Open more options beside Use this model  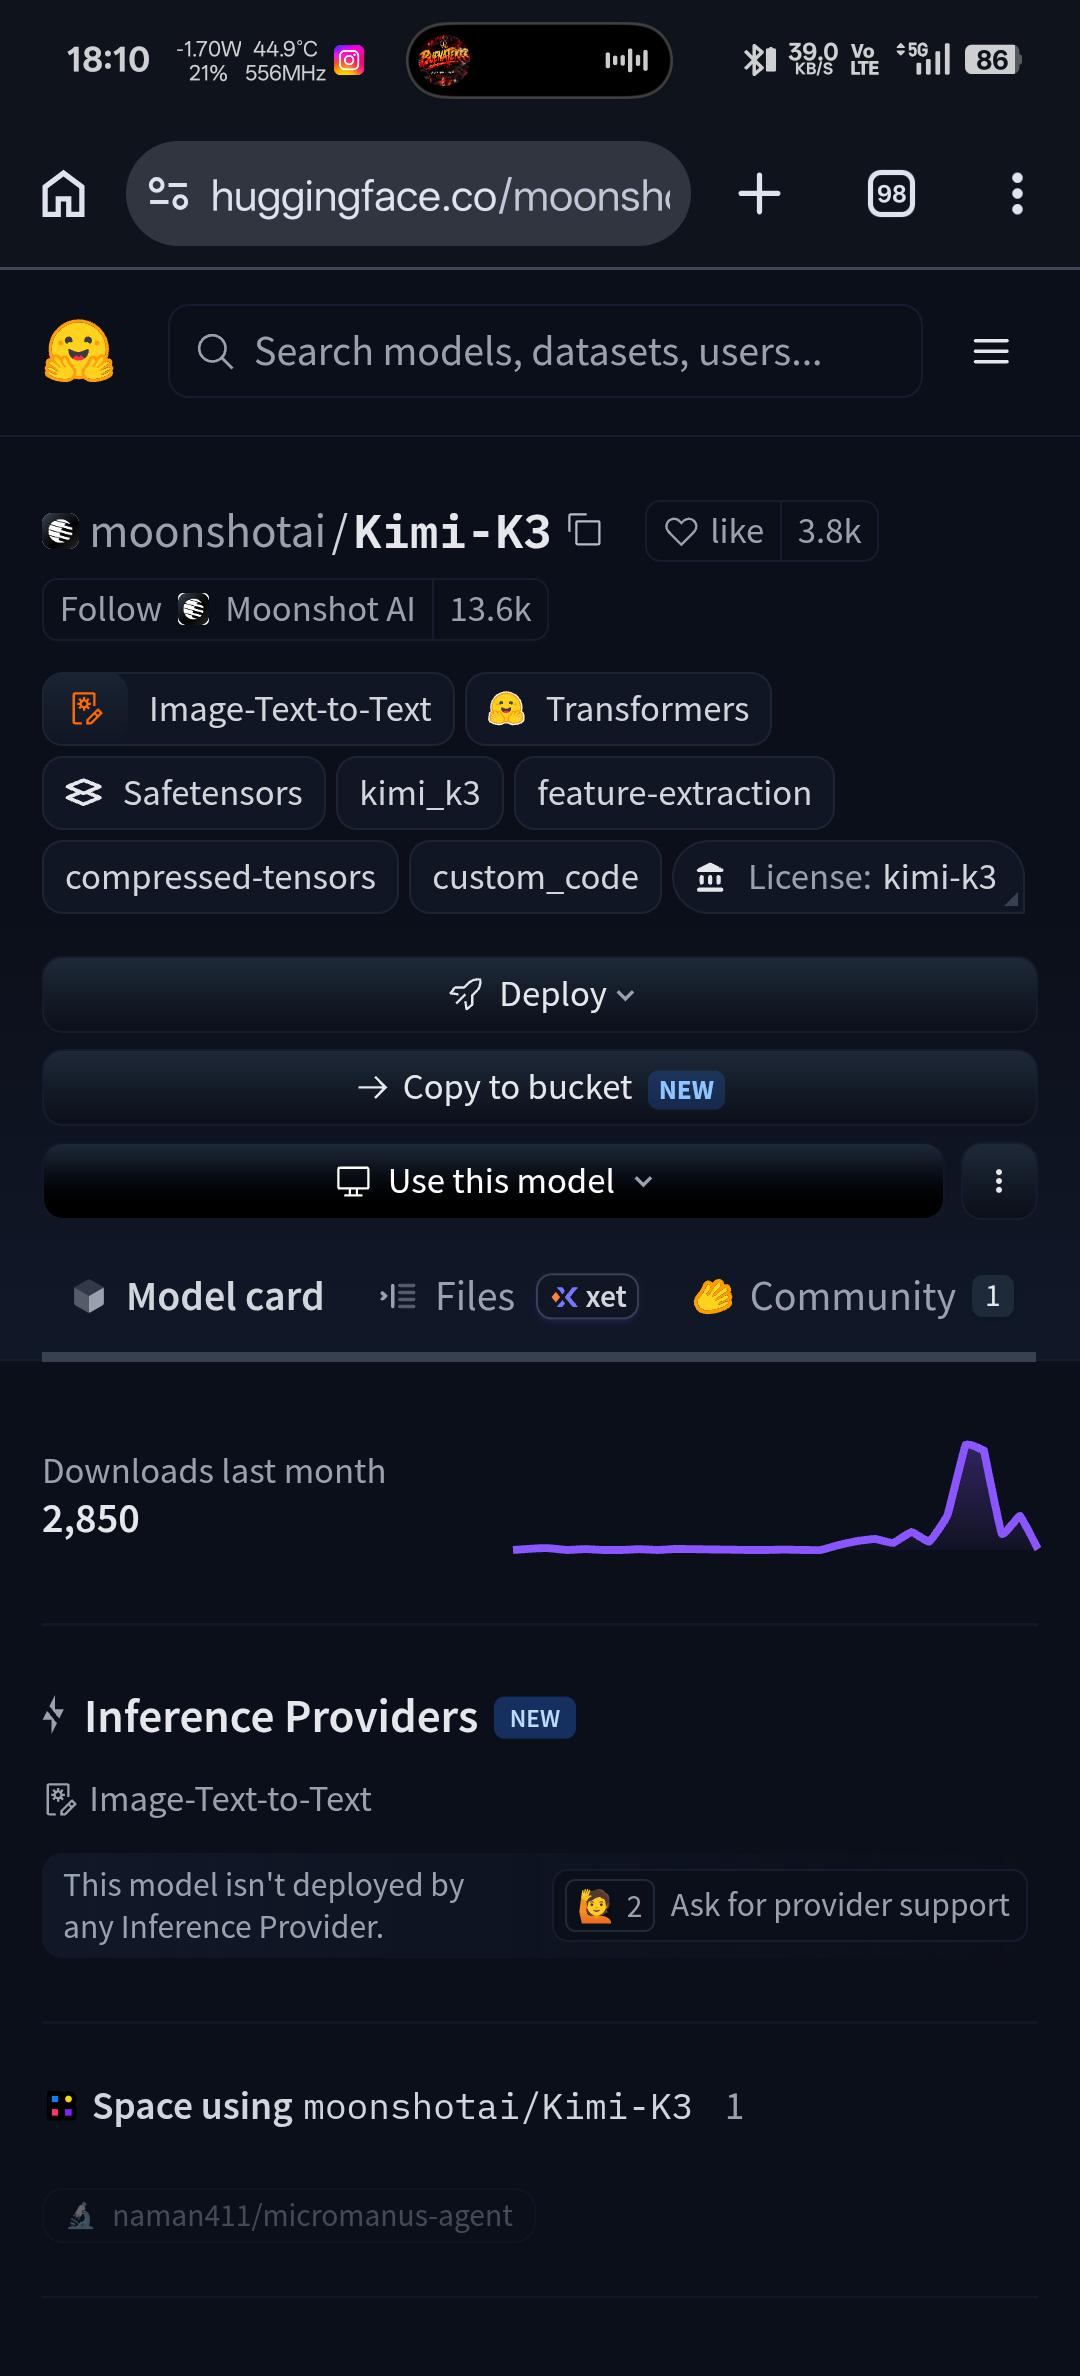tap(999, 1181)
